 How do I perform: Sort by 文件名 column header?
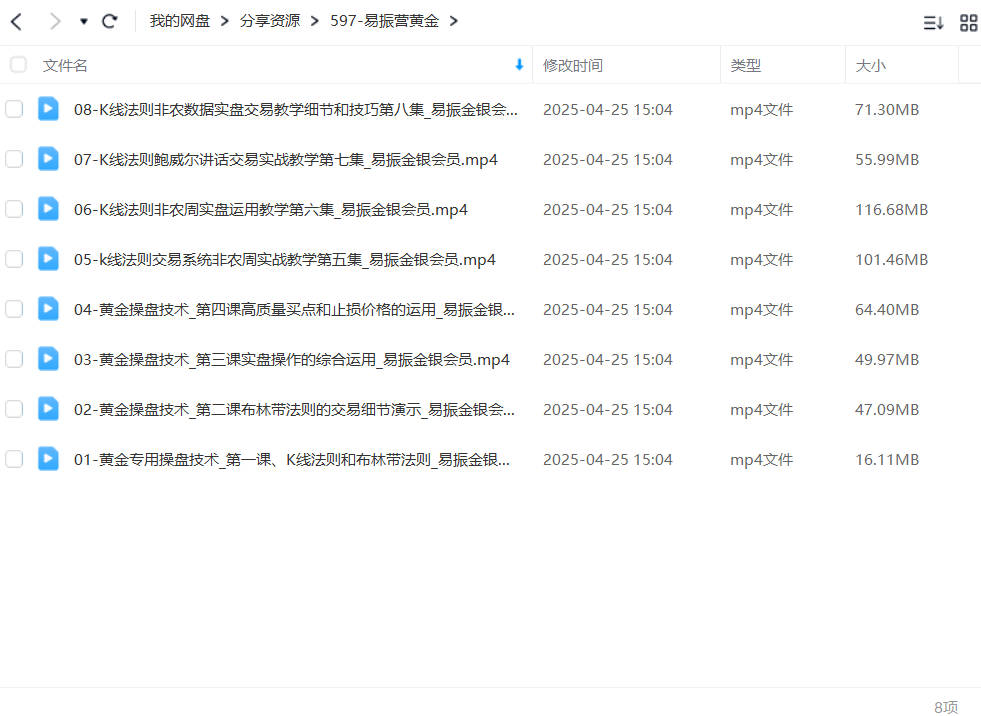click(65, 66)
